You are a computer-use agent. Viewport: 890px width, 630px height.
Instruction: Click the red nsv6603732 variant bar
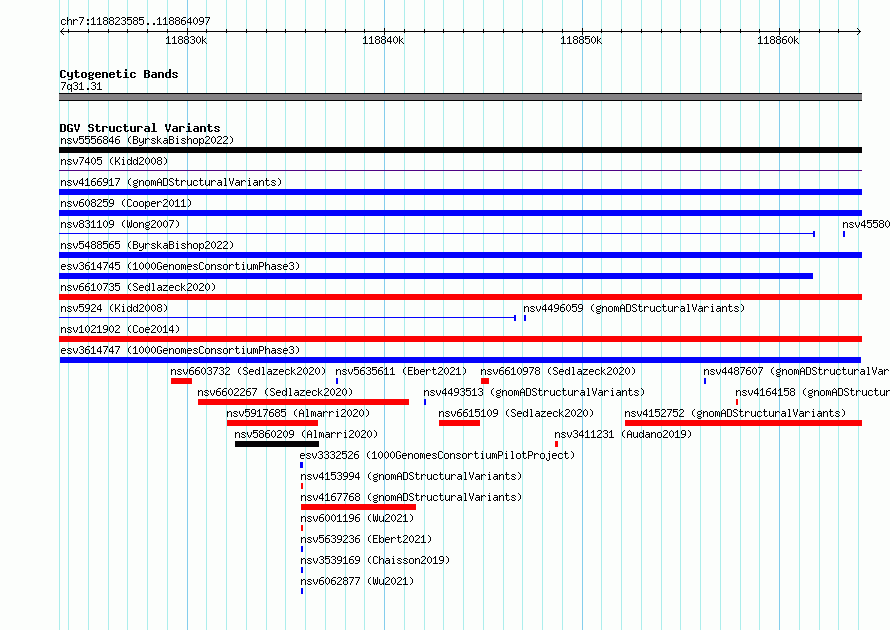pyautogui.click(x=182, y=381)
